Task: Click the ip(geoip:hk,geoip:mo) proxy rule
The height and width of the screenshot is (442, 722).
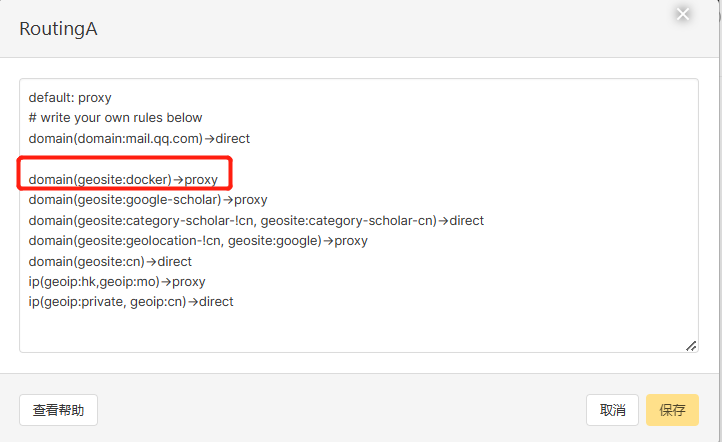Action: click(117, 281)
